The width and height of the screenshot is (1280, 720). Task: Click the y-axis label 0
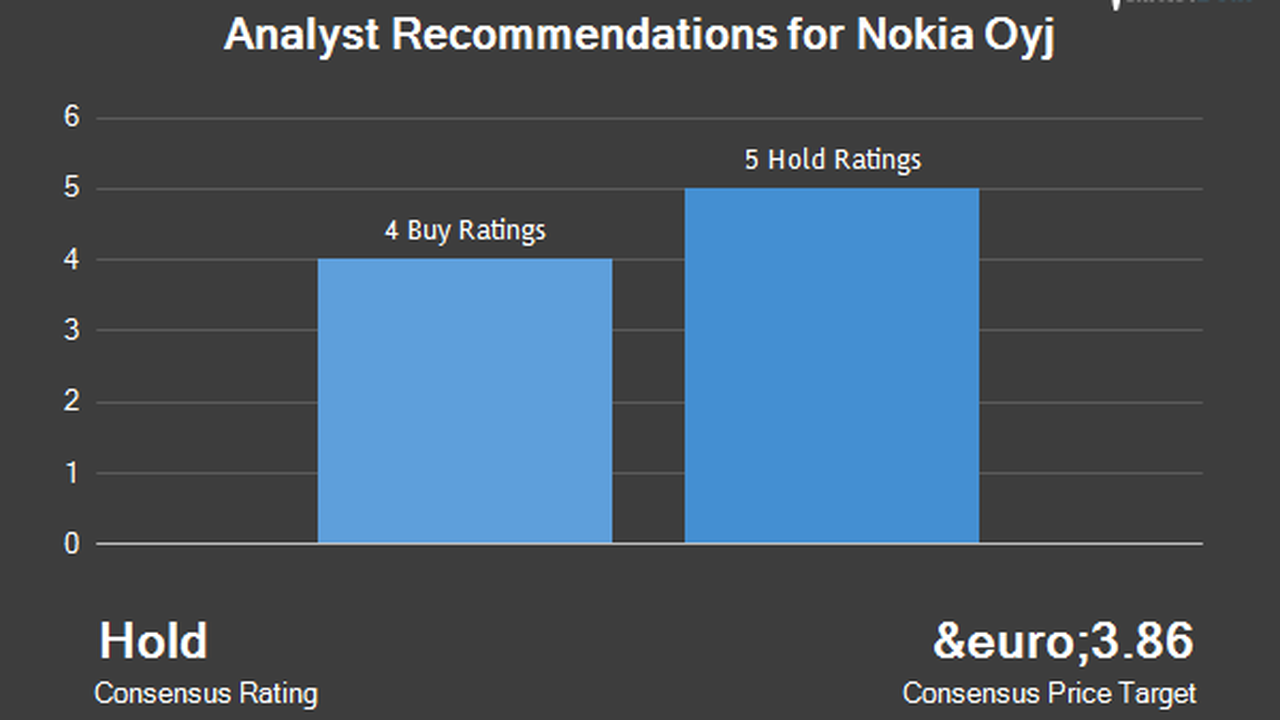coord(71,544)
